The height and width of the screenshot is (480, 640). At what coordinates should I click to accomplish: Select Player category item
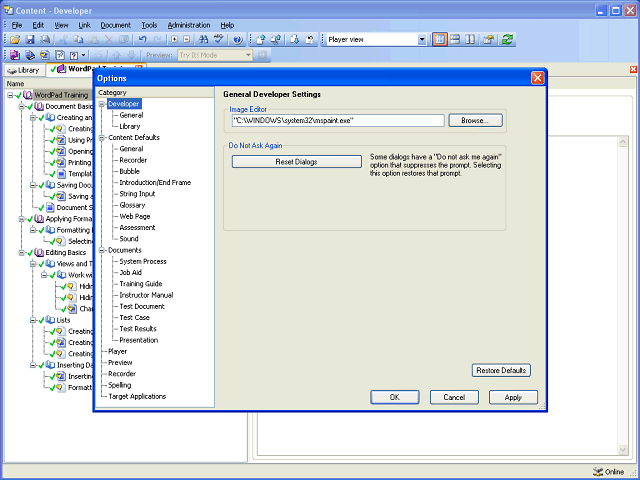pos(118,351)
